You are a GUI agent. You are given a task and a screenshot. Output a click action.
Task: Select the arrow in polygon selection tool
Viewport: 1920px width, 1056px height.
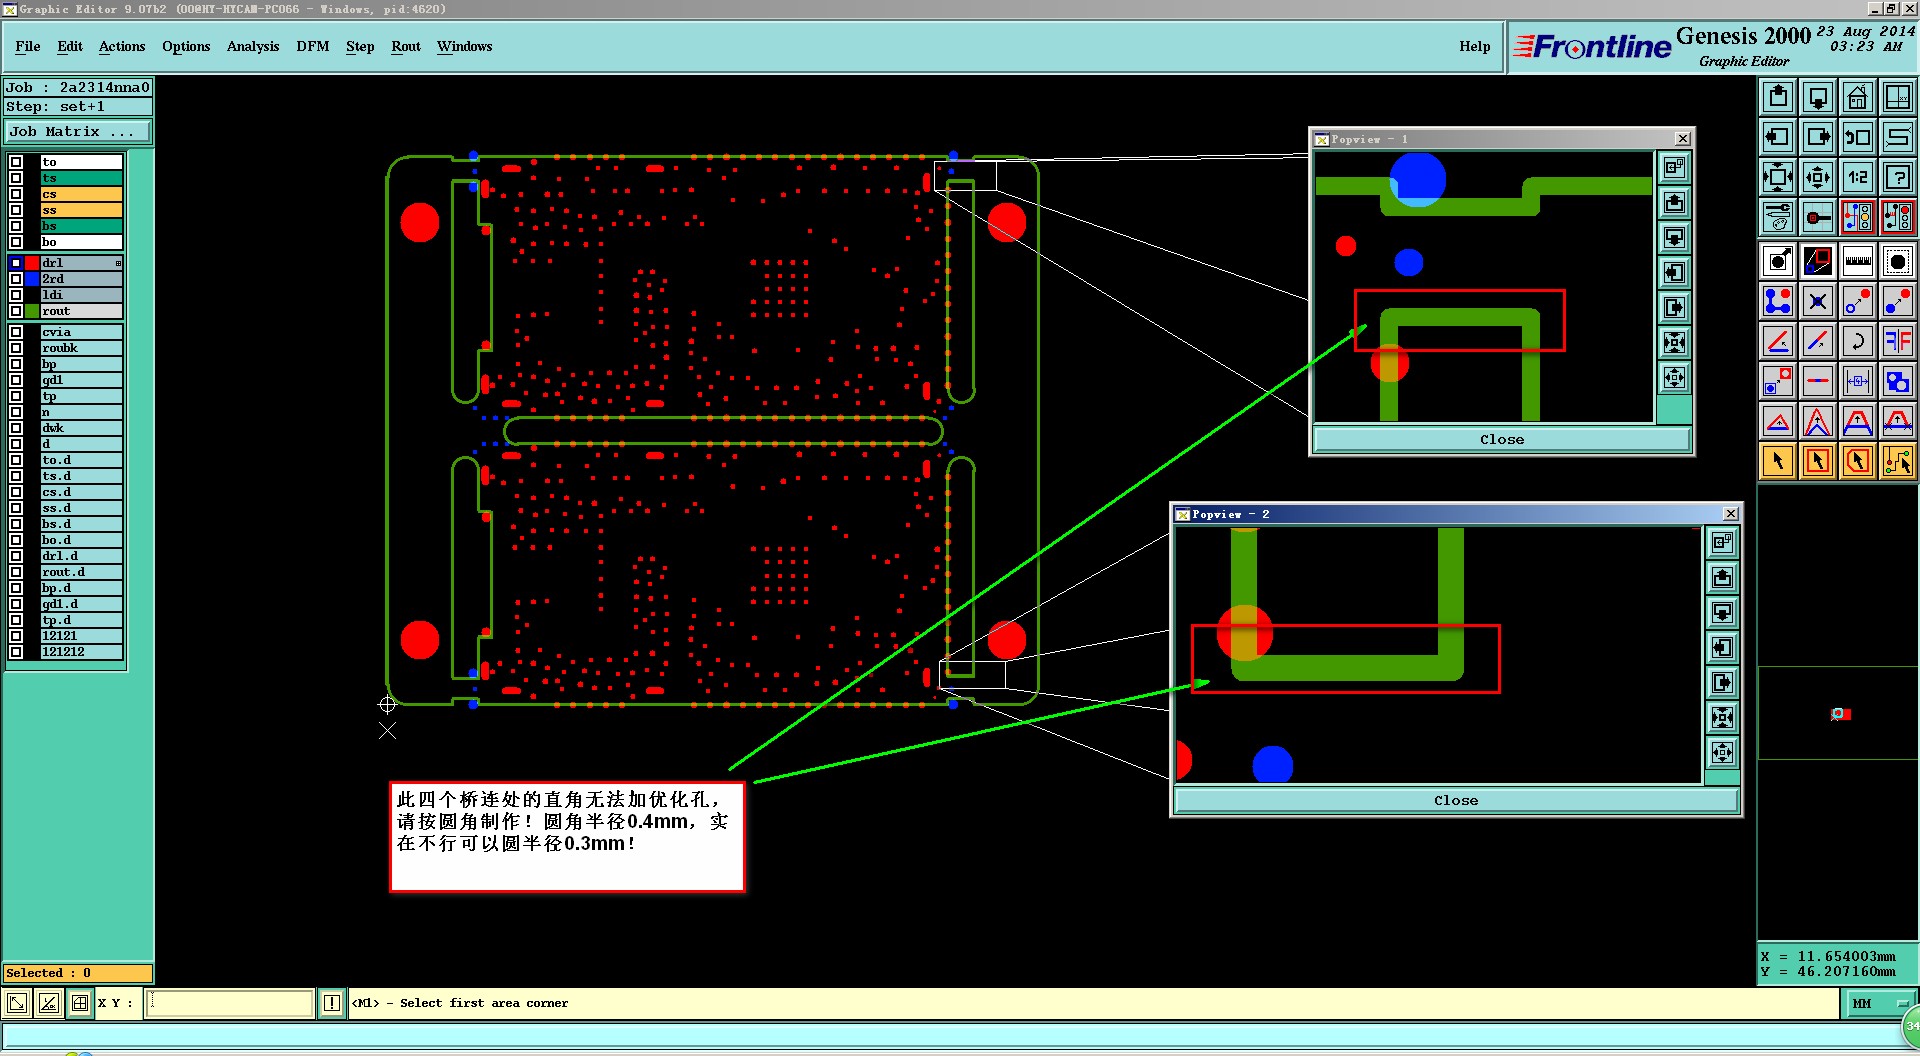point(1858,461)
